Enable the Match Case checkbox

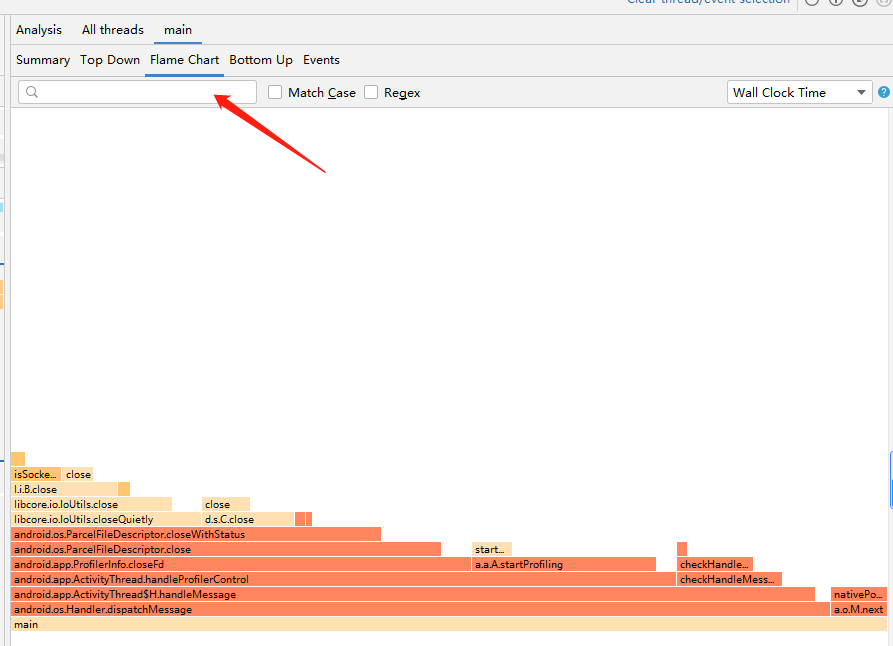(275, 91)
